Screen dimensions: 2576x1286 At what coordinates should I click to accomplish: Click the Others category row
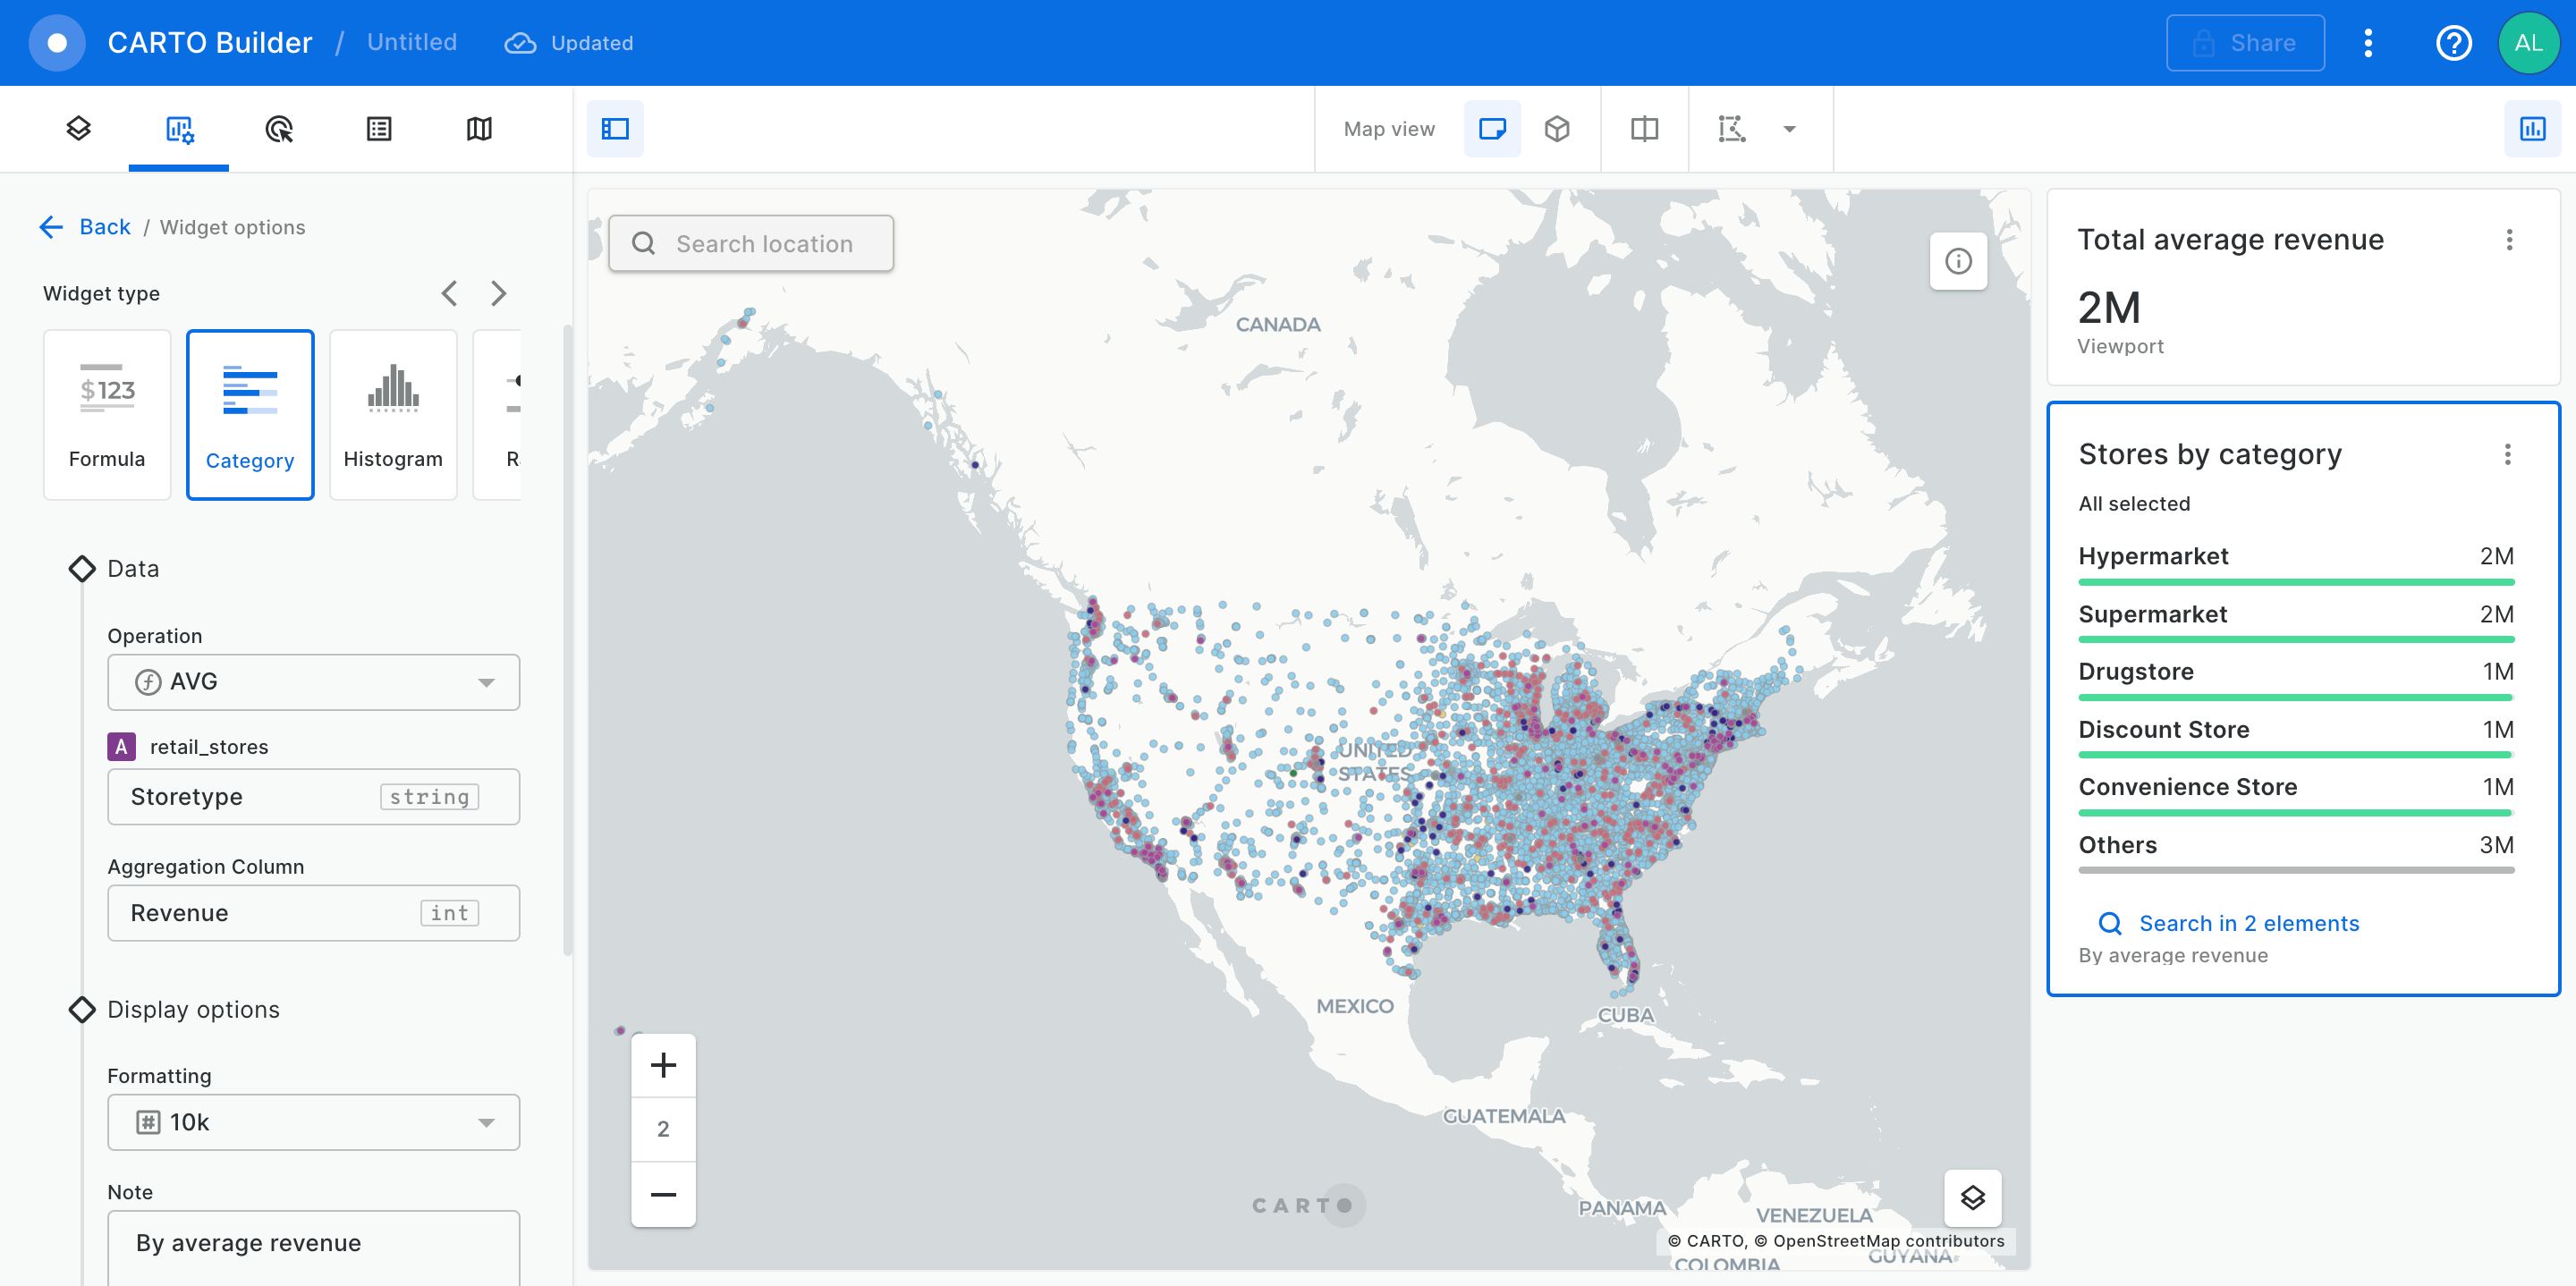2295,854
